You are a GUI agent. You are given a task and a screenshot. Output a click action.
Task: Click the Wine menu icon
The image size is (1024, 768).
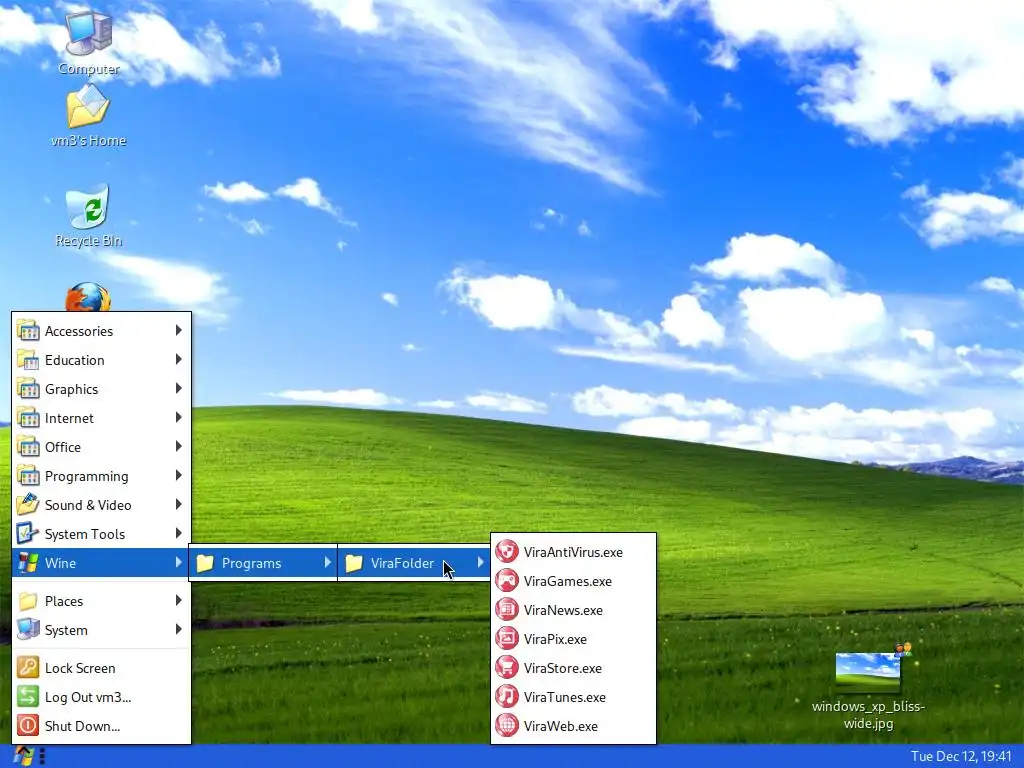pos(28,563)
